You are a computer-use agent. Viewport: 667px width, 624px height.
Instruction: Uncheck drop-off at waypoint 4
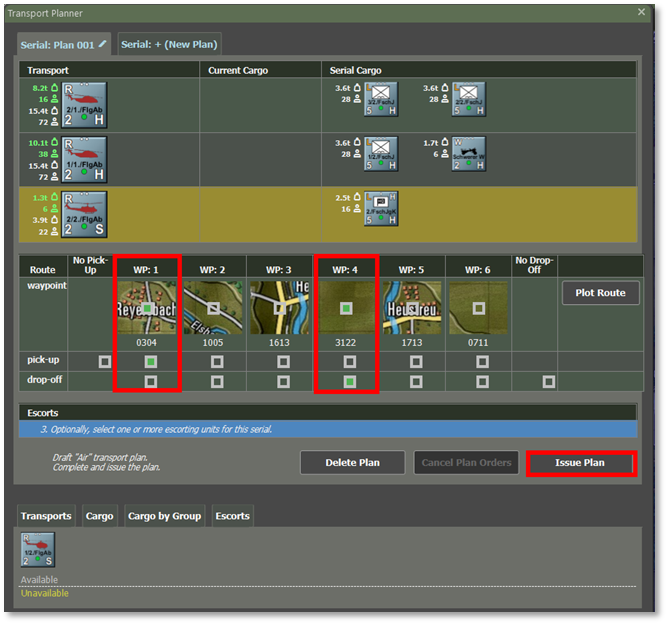(349, 381)
